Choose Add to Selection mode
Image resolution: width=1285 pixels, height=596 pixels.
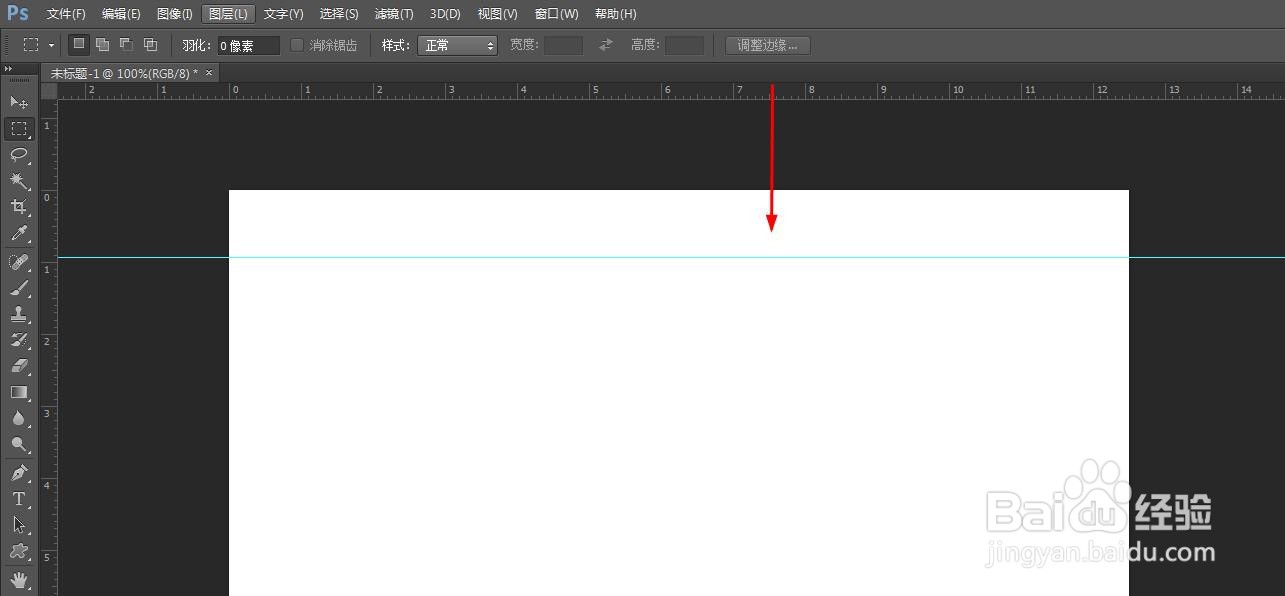[x=102, y=44]
